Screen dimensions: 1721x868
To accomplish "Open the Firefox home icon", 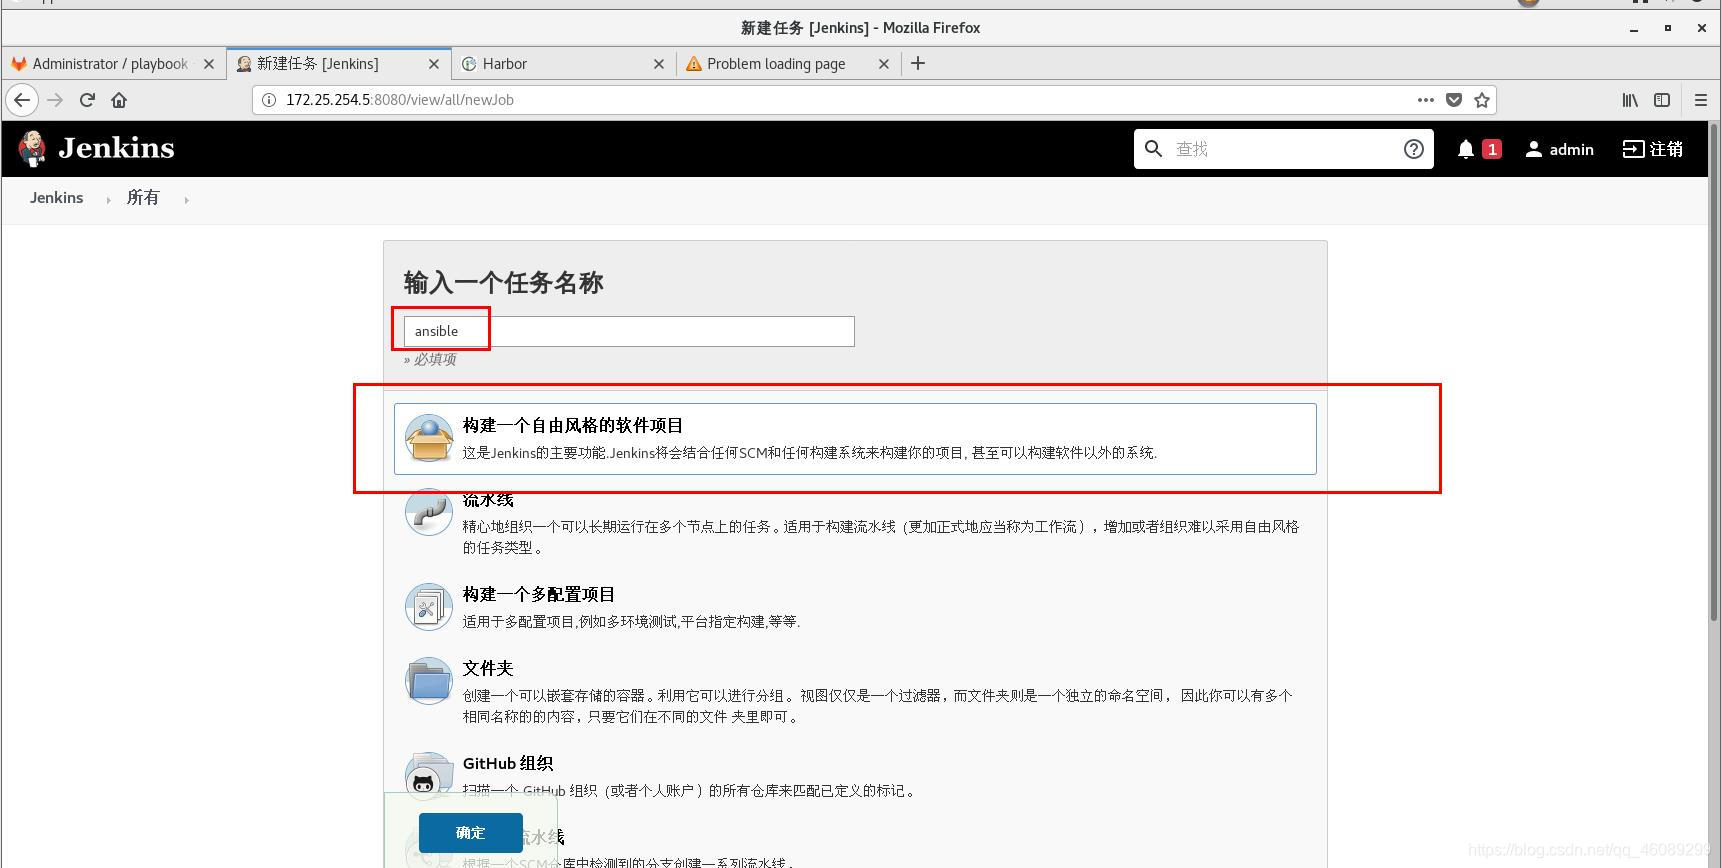I will pyautogui.click(x=119, y=100).
